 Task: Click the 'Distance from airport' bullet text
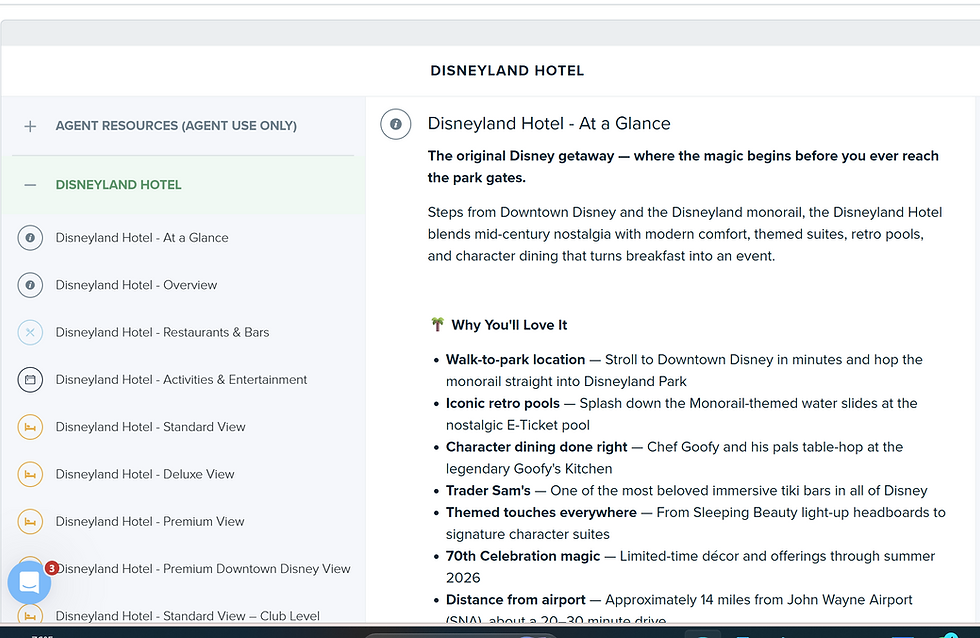[516, 601]
